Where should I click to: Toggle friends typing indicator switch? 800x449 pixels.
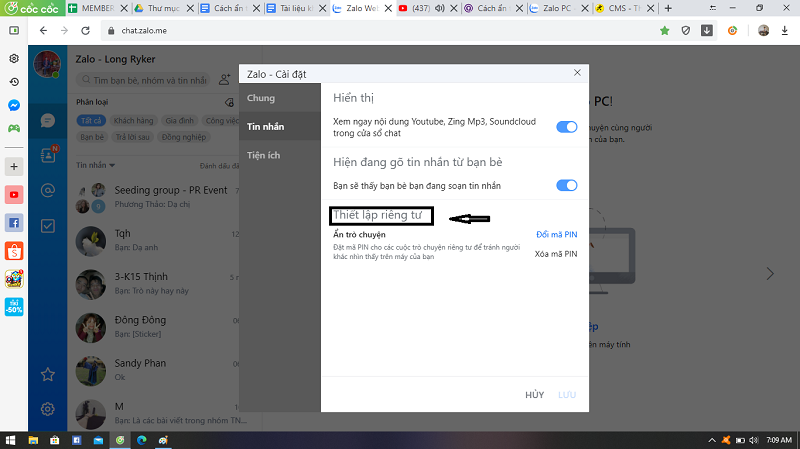click(566, 185)
